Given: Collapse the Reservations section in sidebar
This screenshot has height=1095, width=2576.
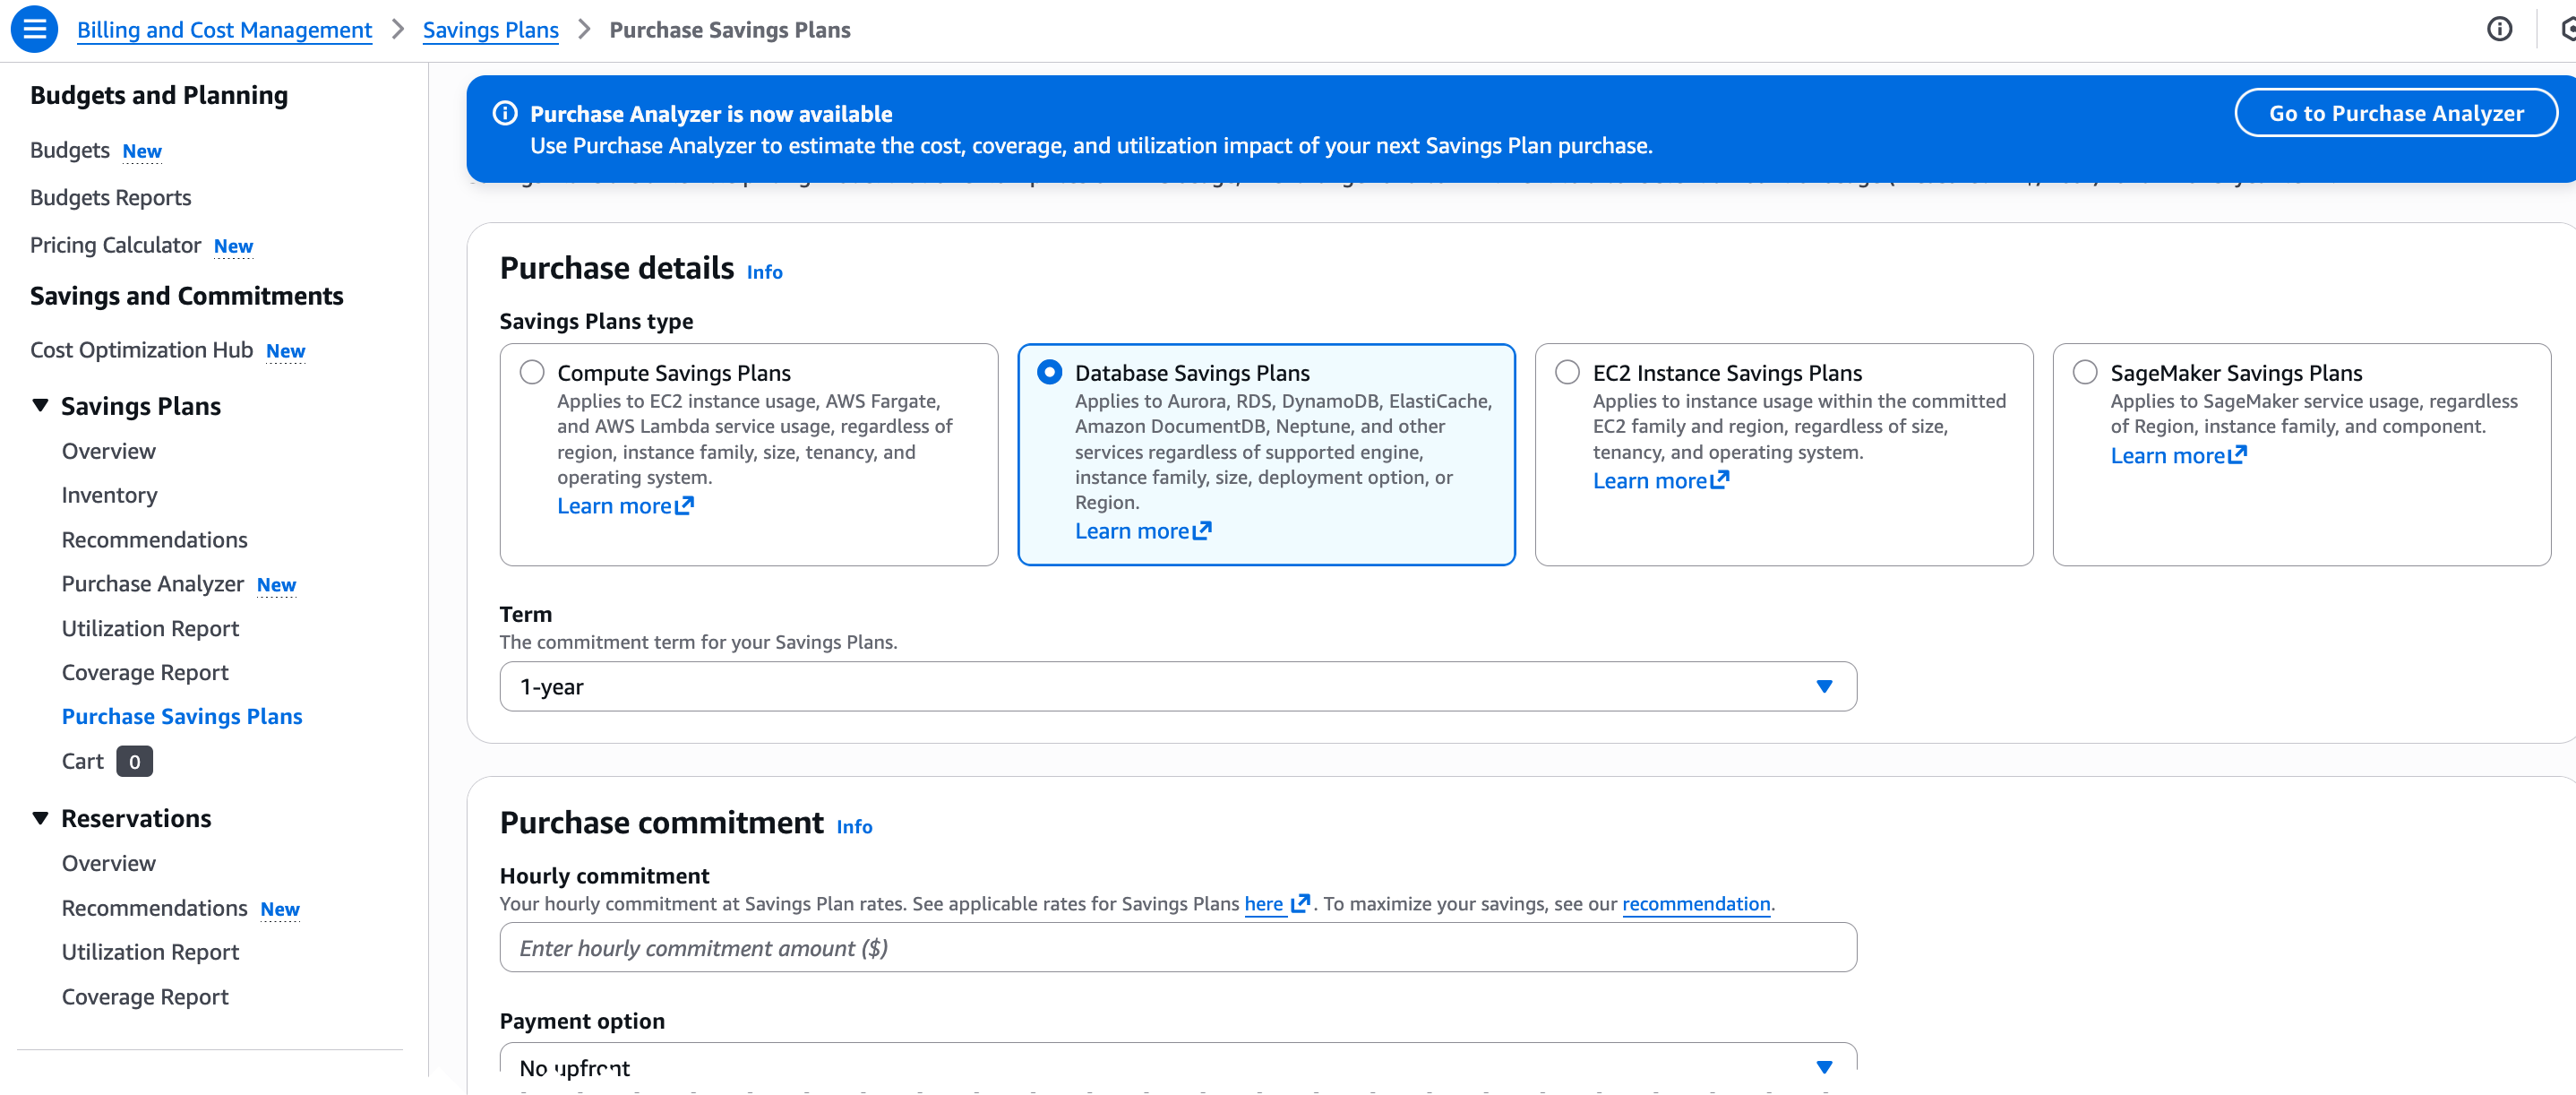Looking at the screenshot, I should (40, 817).
